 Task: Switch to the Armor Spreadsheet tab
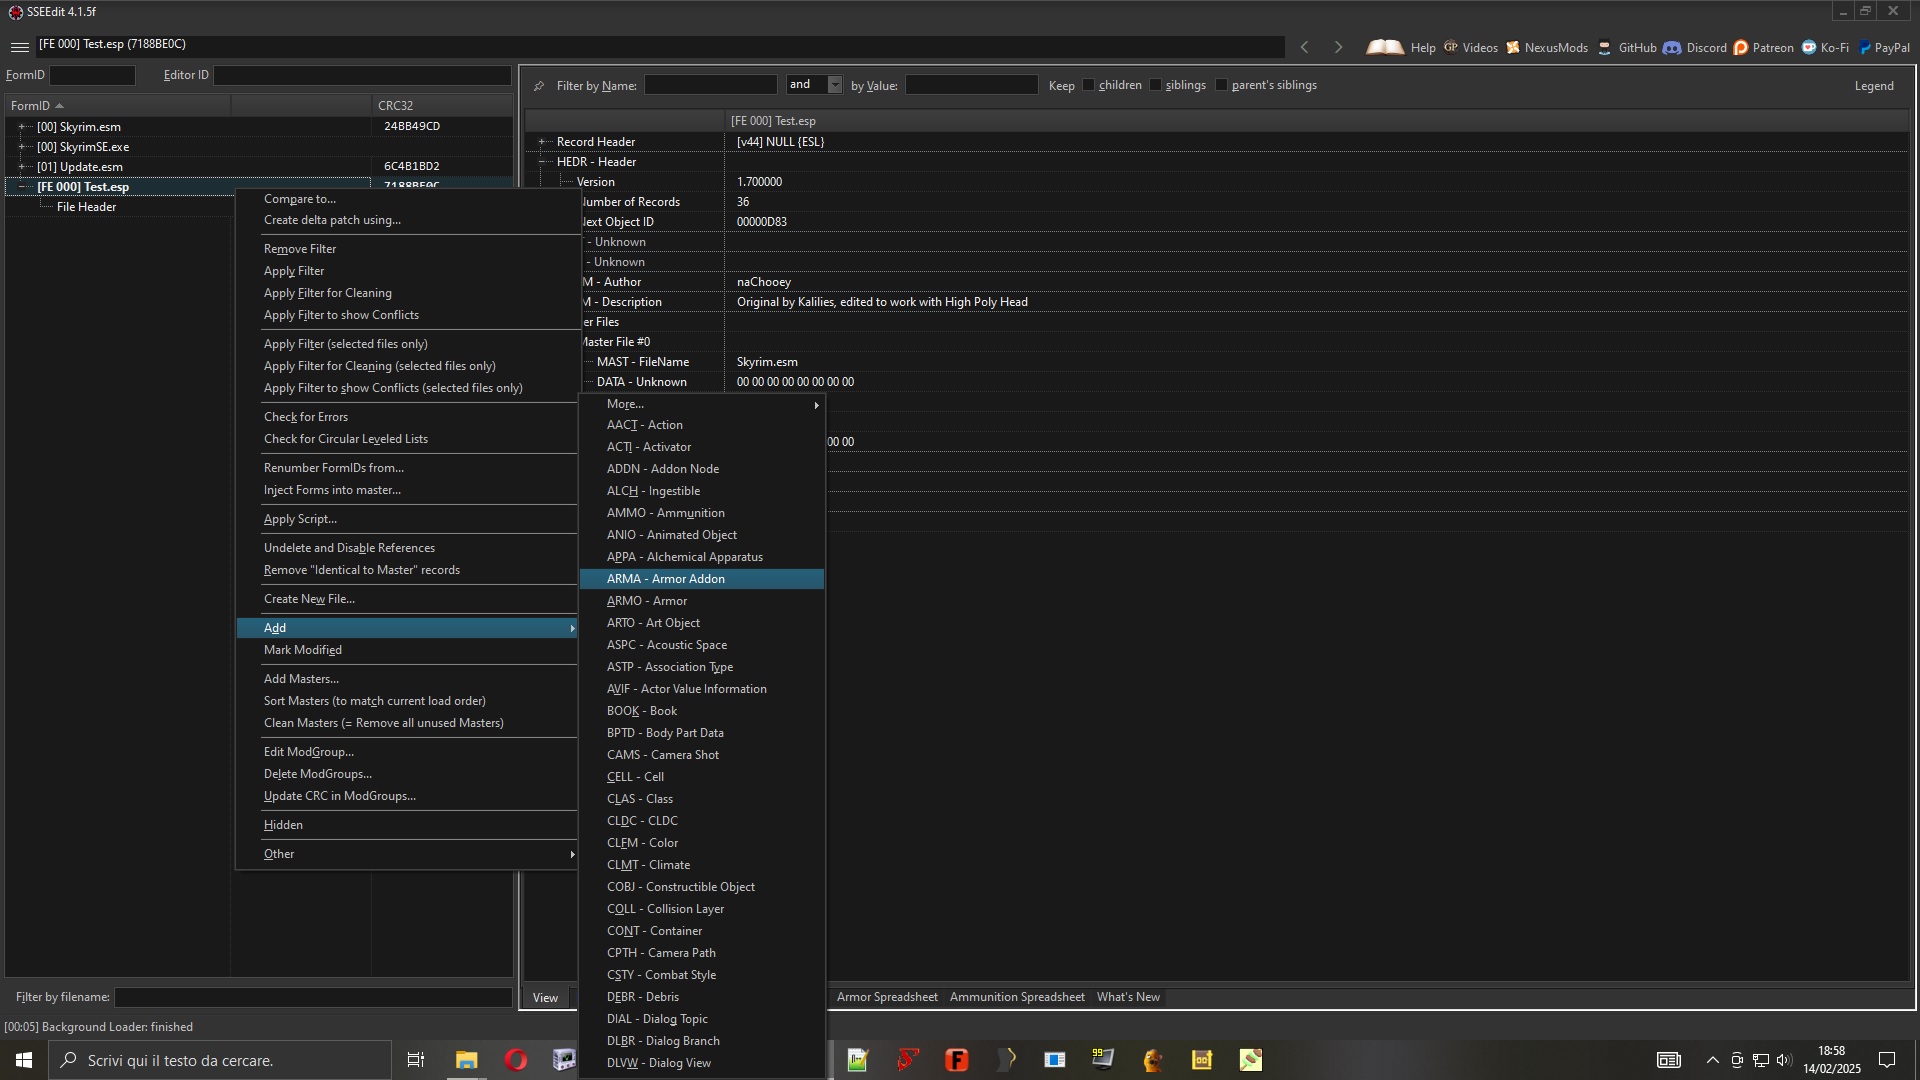(x=887, y=997)
